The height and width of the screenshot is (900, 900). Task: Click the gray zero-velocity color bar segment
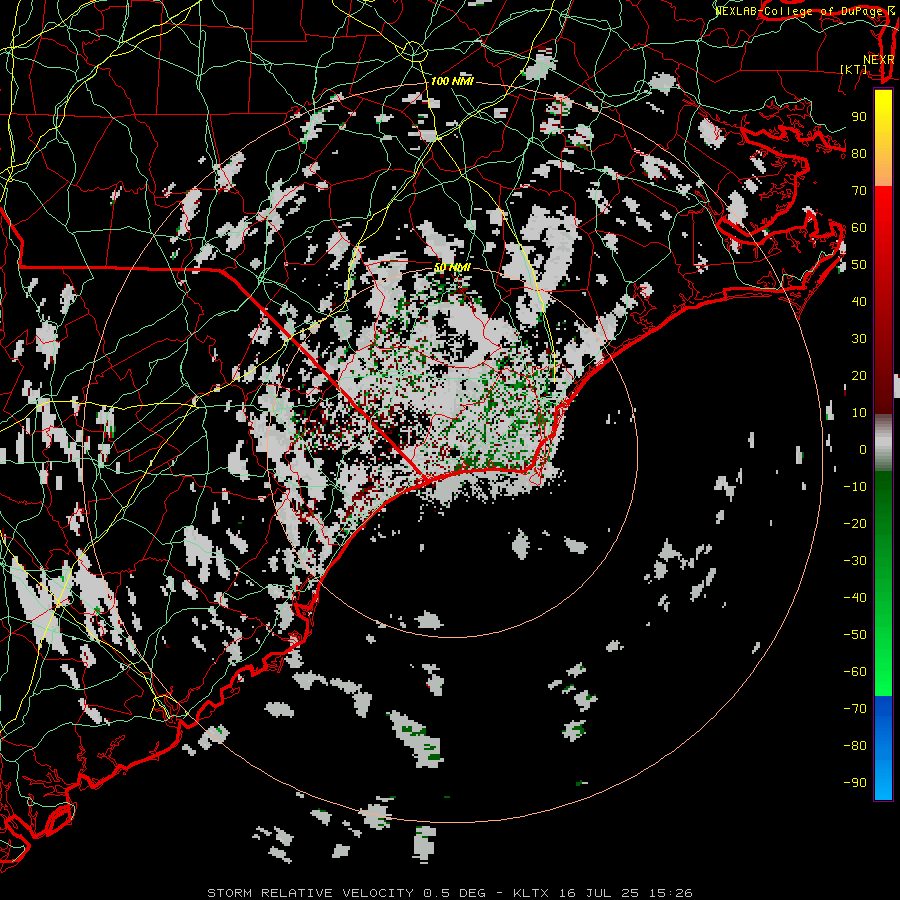point(883,443)
